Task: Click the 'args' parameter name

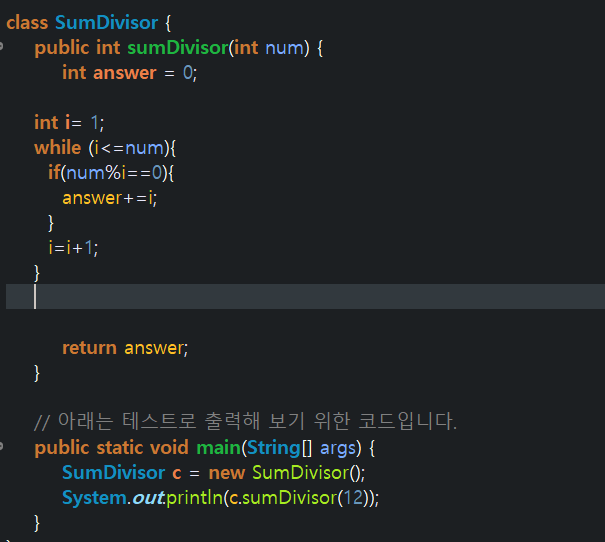Action: (x=338, y=449)
